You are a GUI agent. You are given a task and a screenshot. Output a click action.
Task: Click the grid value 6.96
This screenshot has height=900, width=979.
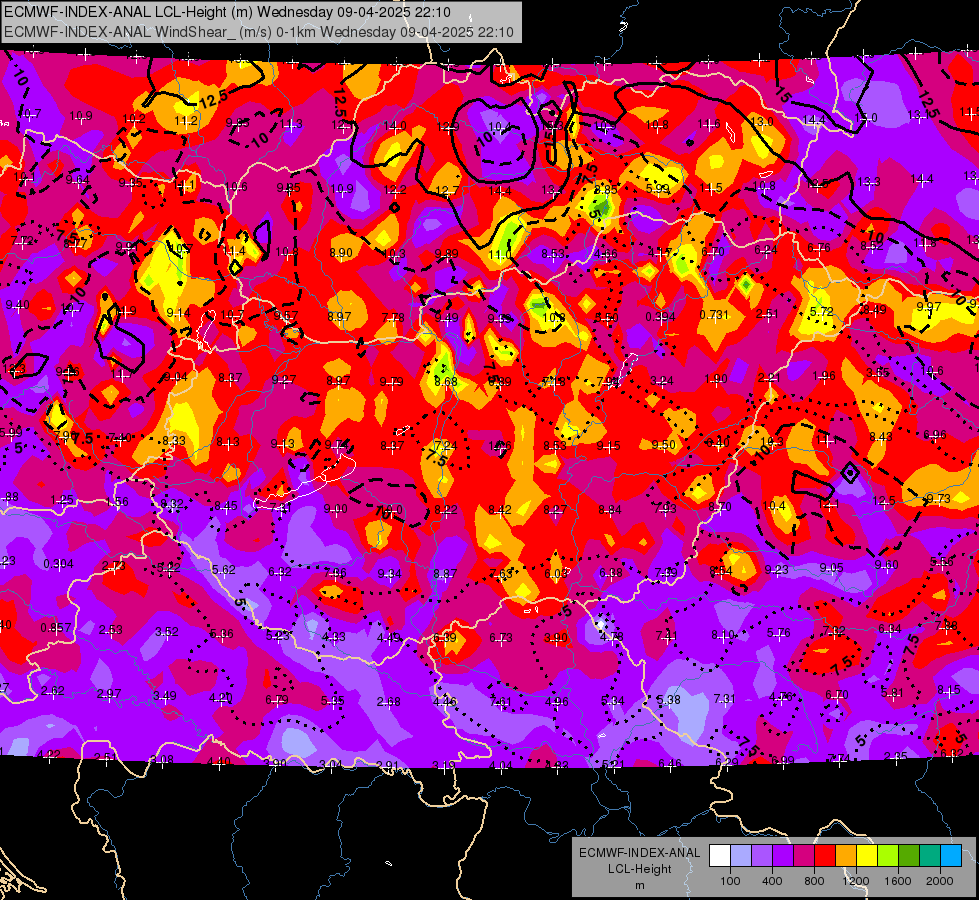(935, 435)
